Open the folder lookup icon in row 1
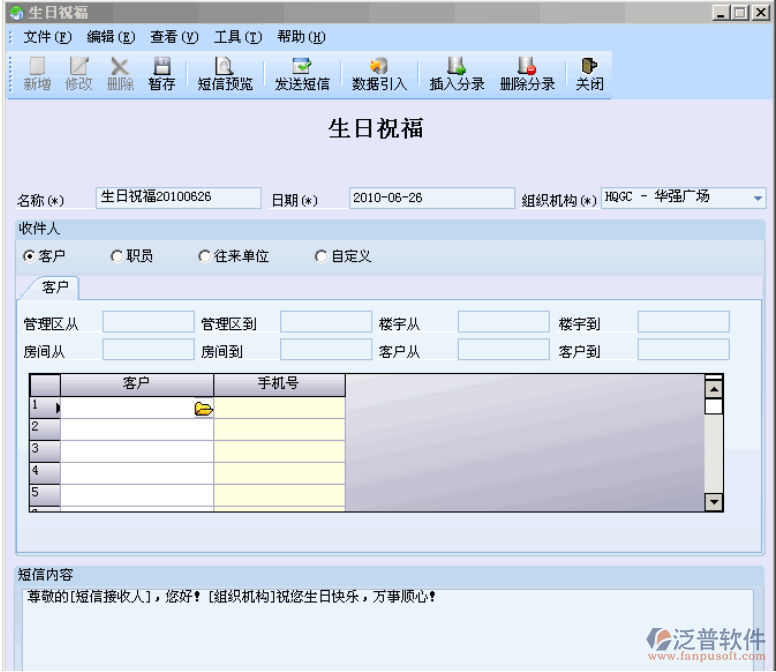 pos(203,408)
